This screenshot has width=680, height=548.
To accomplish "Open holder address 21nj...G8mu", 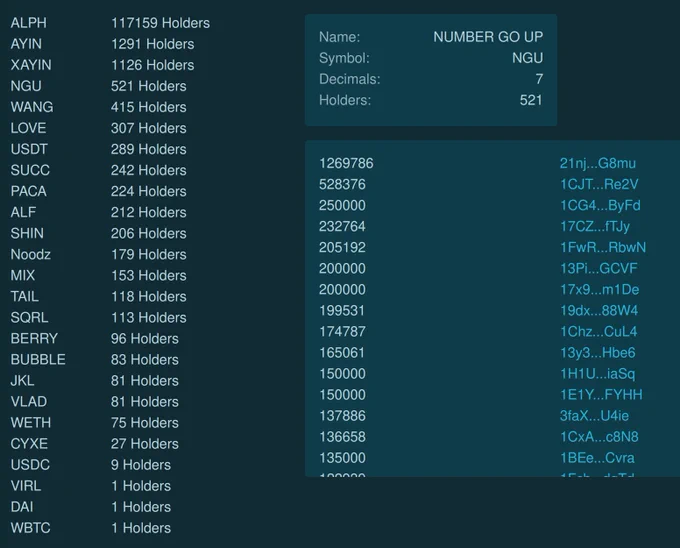I will [x=598, y=163].
